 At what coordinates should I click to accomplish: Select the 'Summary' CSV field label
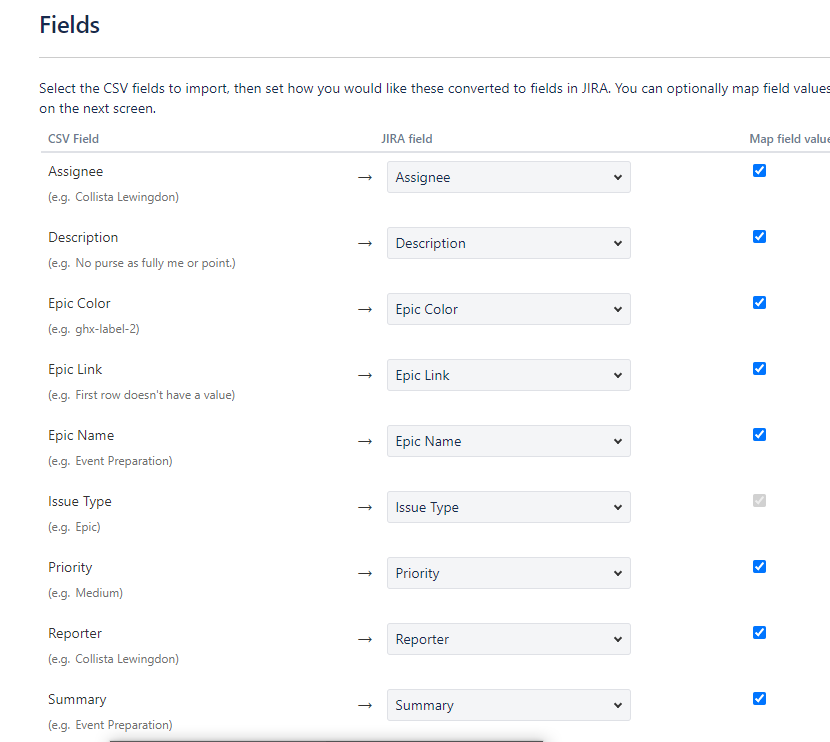coord(77,699)
